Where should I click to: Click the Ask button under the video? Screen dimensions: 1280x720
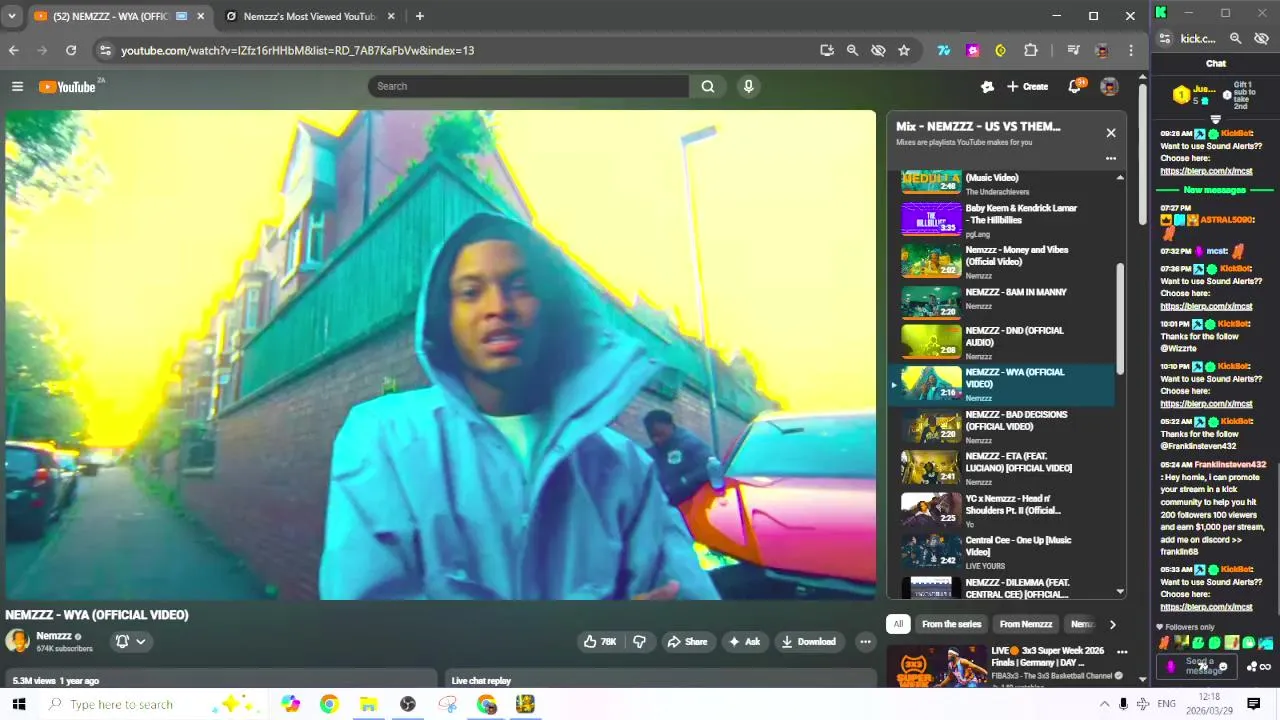(745, 642)
